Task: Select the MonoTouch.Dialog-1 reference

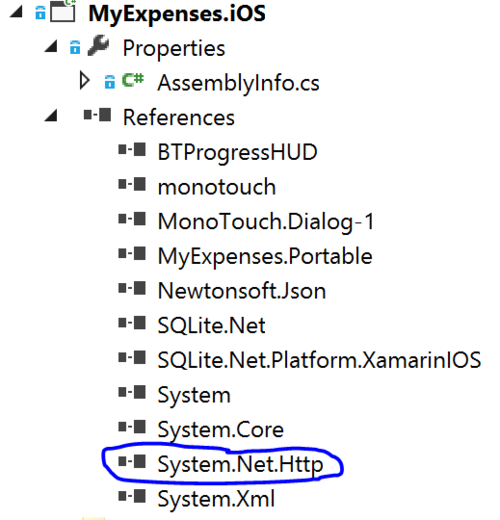Action: click(266, 221)
